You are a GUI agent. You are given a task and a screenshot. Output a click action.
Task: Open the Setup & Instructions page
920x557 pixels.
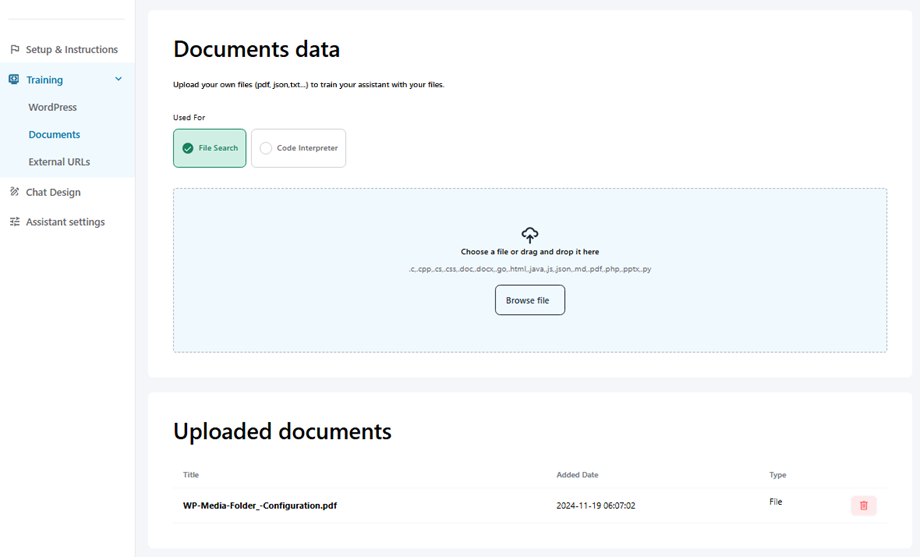click(x=71, y=49)
